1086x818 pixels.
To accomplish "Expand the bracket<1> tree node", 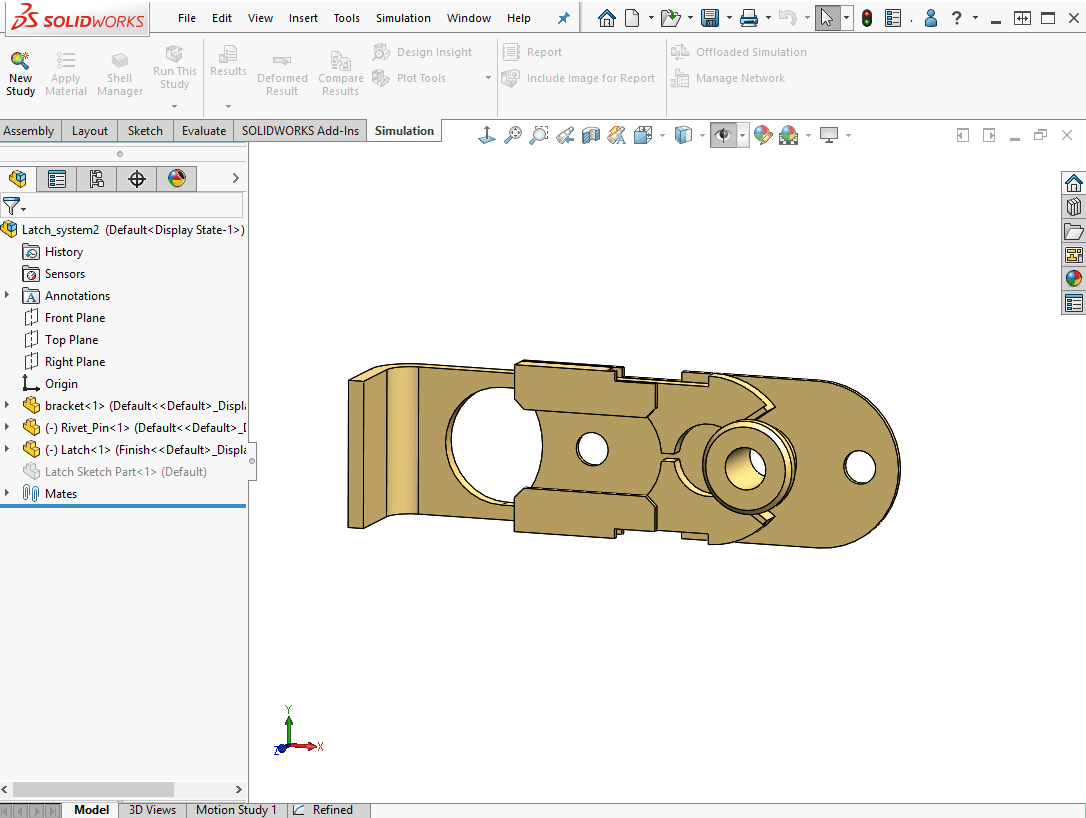I will (x=8, y=406).
